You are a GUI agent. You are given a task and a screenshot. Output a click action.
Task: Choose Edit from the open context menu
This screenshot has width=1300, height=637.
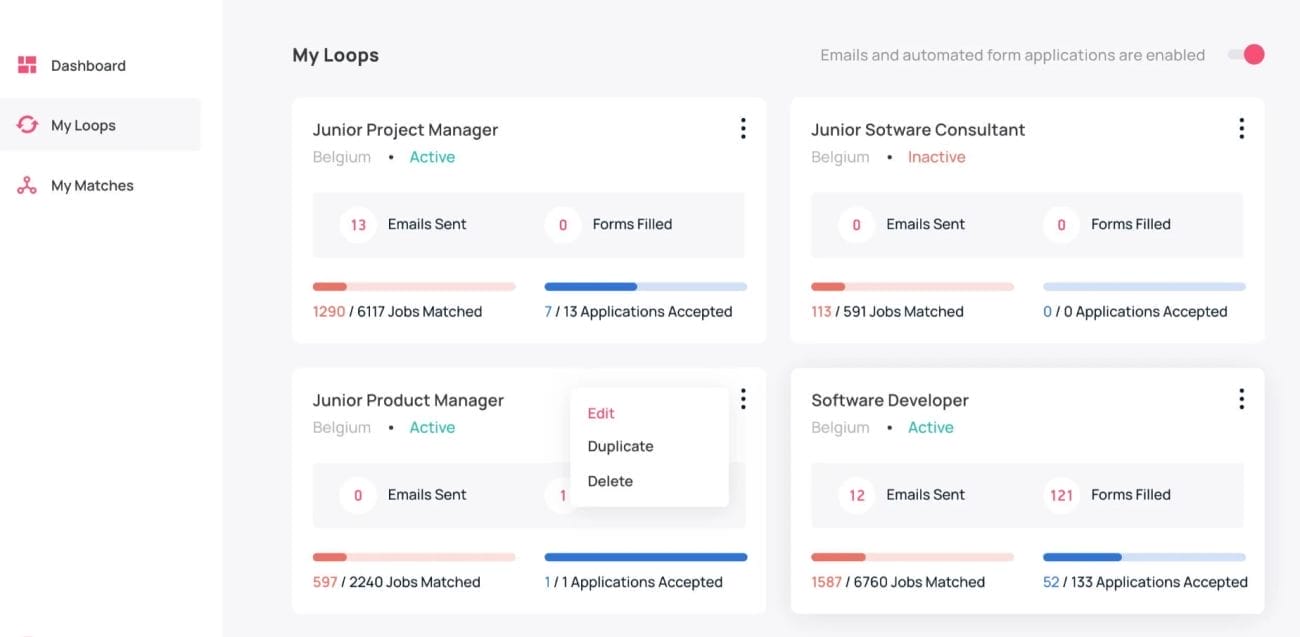[x=600, y=413]
